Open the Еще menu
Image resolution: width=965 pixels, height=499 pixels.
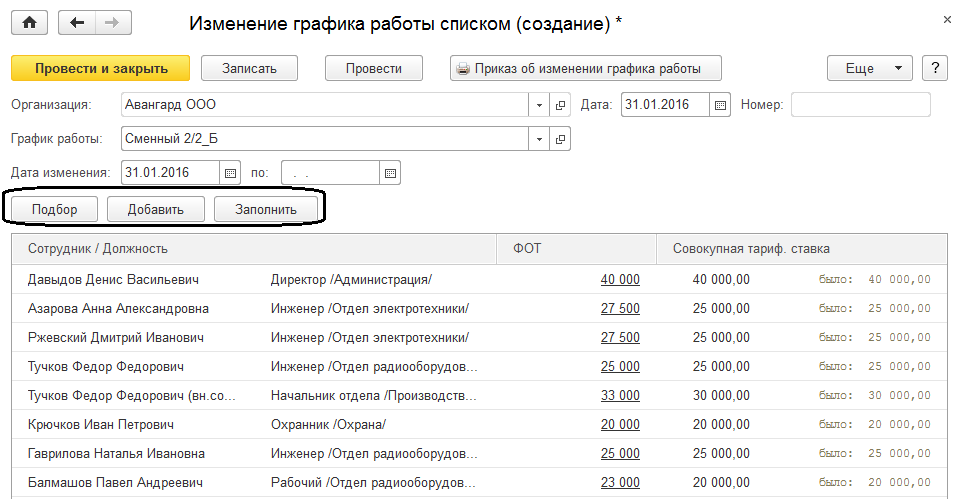870,68
